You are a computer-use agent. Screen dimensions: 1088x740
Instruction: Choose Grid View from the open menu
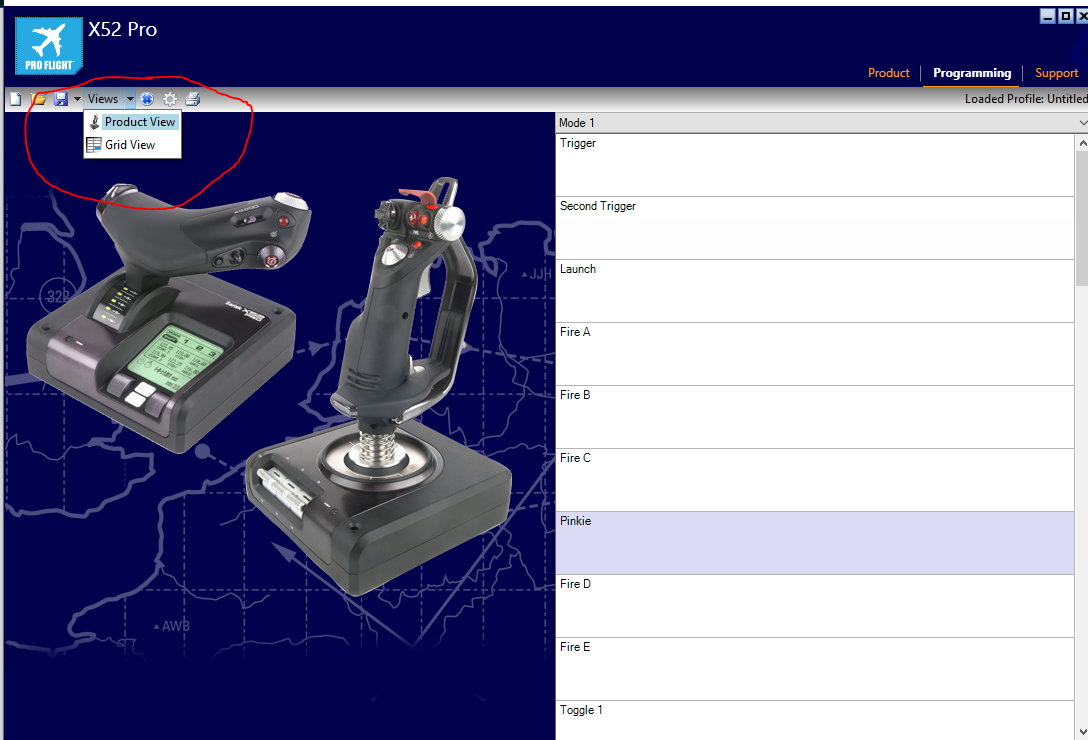point(131,144)
